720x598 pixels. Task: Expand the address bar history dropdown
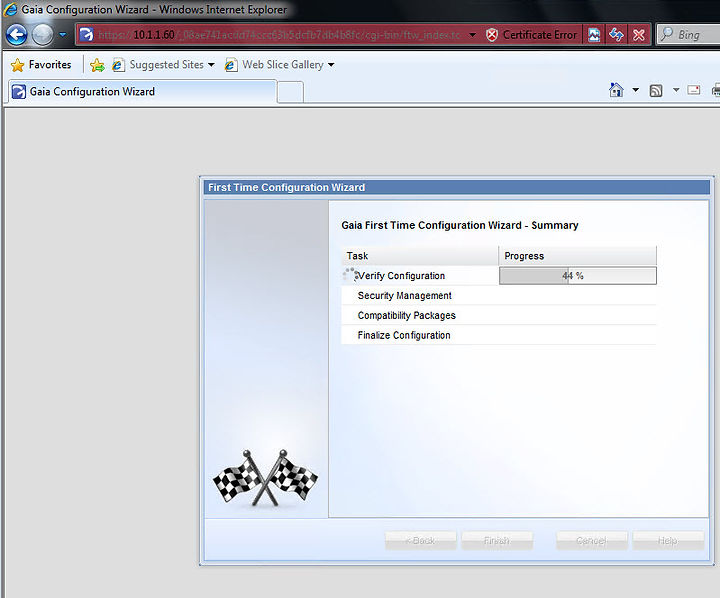[x=472, y=35]
